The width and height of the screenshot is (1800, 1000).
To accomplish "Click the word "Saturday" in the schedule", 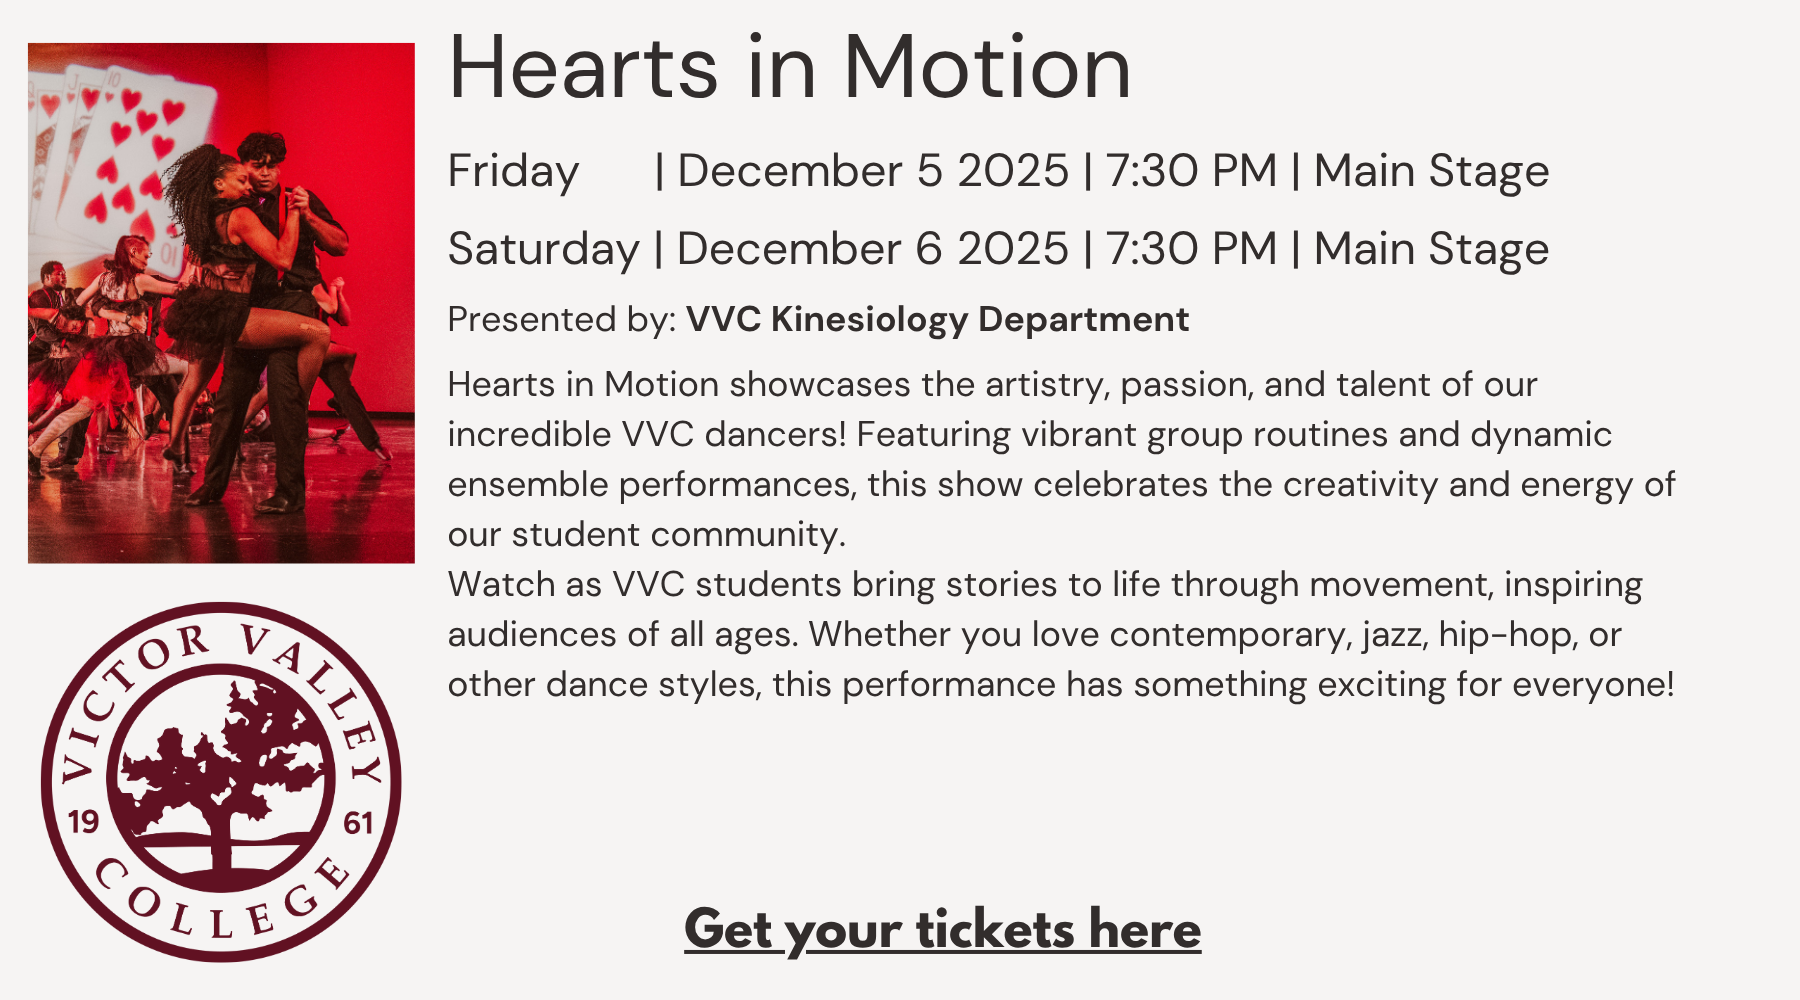I will click(543, 249).
